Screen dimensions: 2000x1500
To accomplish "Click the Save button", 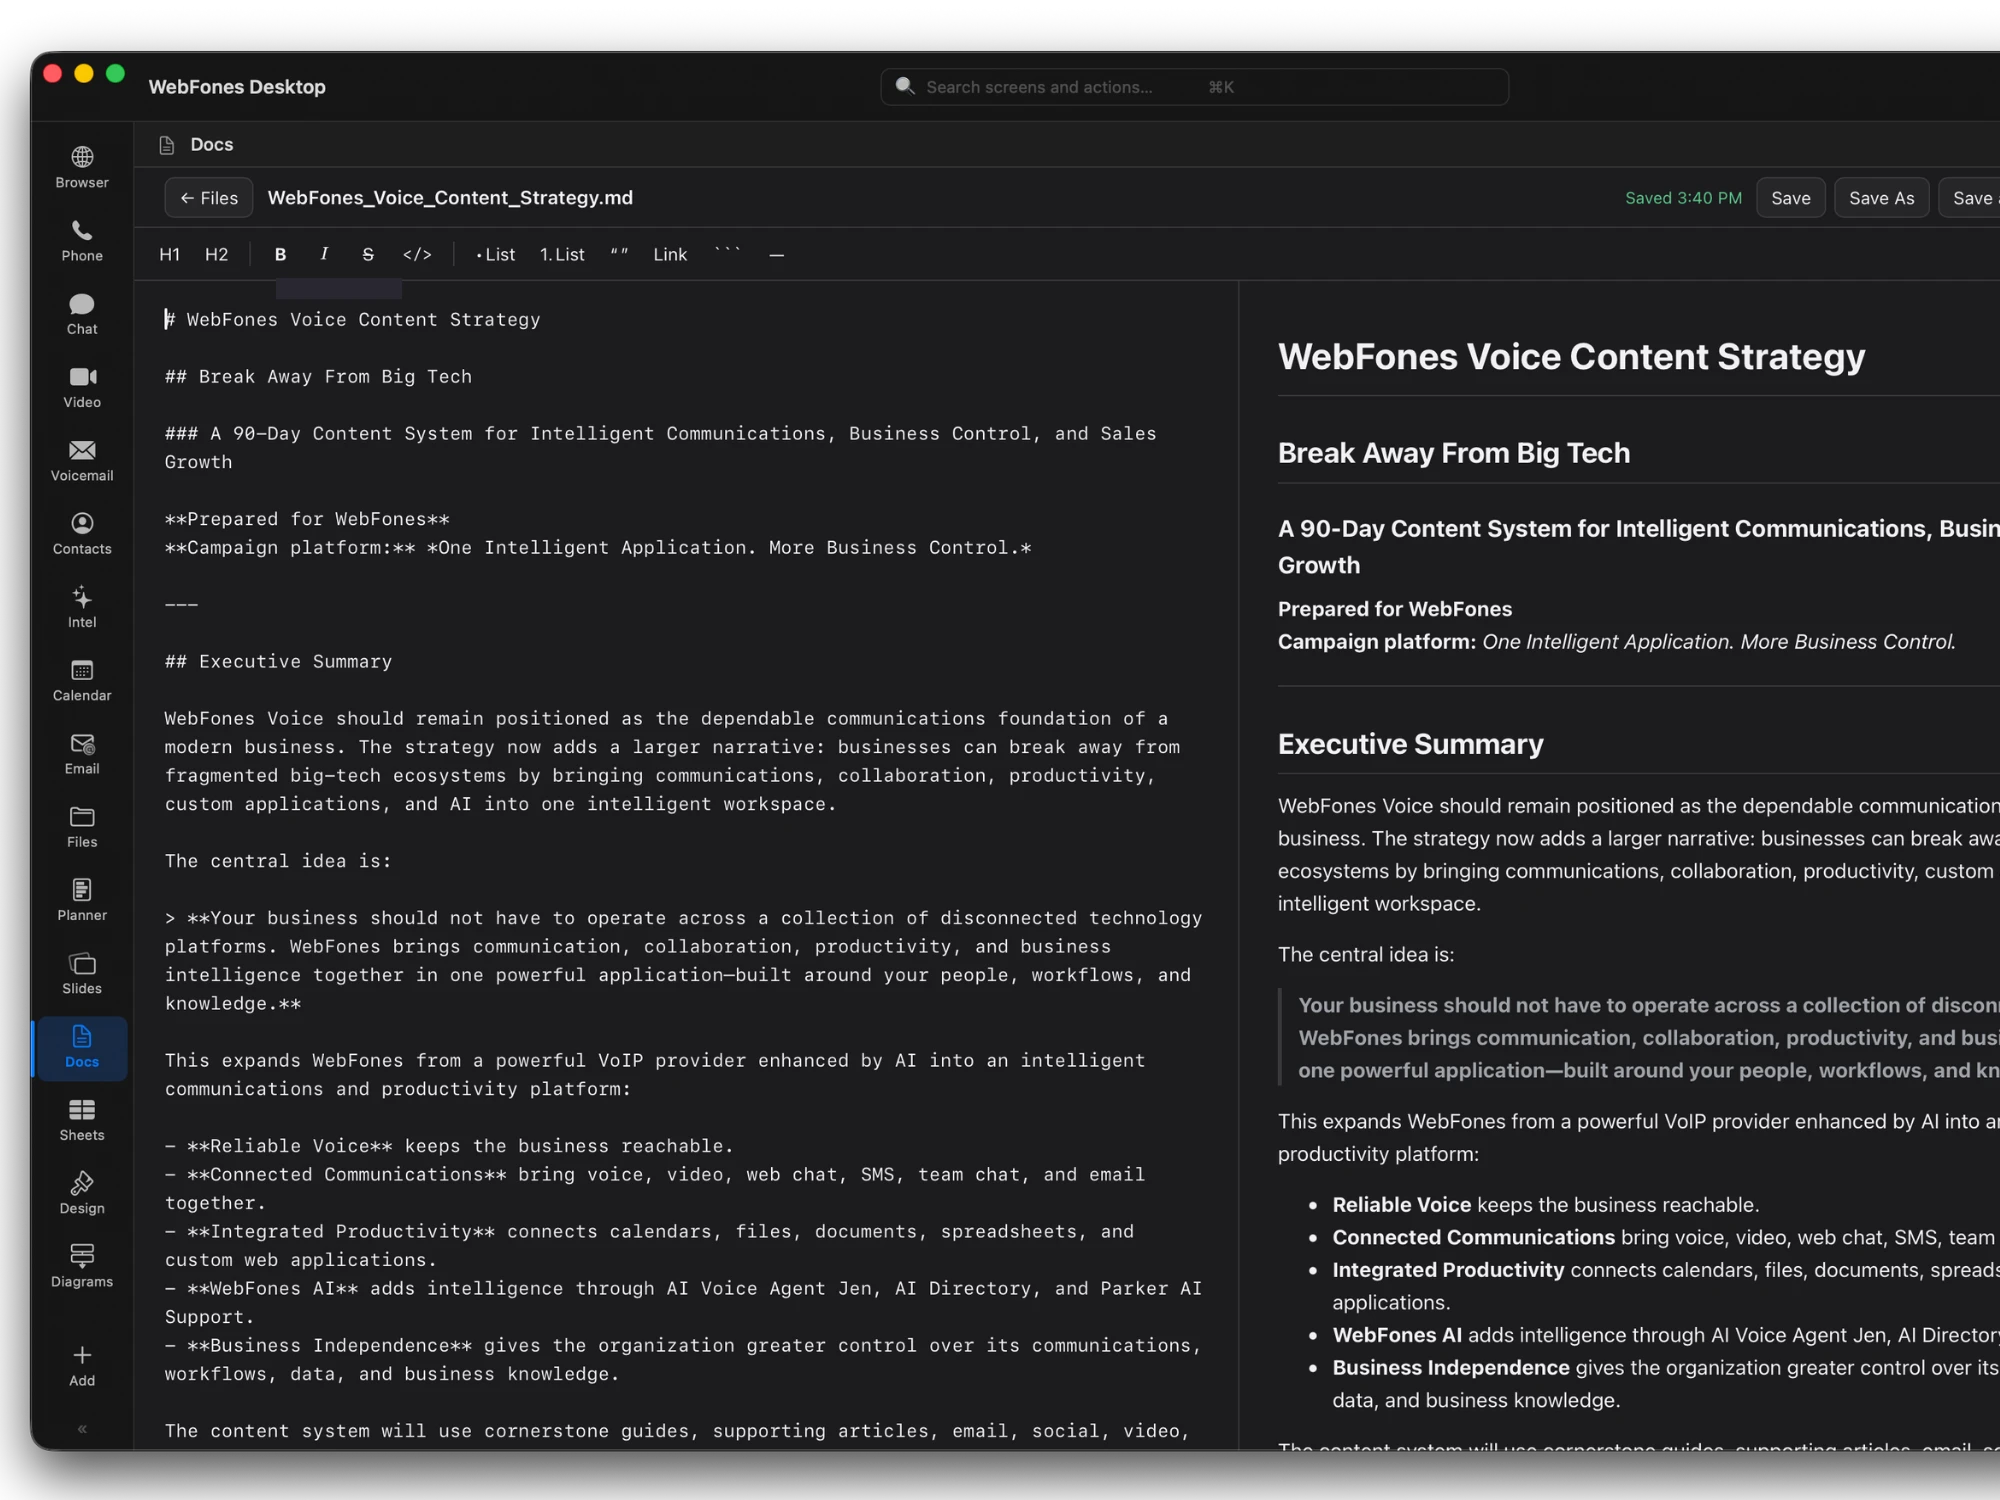I will click(1790, 198).
